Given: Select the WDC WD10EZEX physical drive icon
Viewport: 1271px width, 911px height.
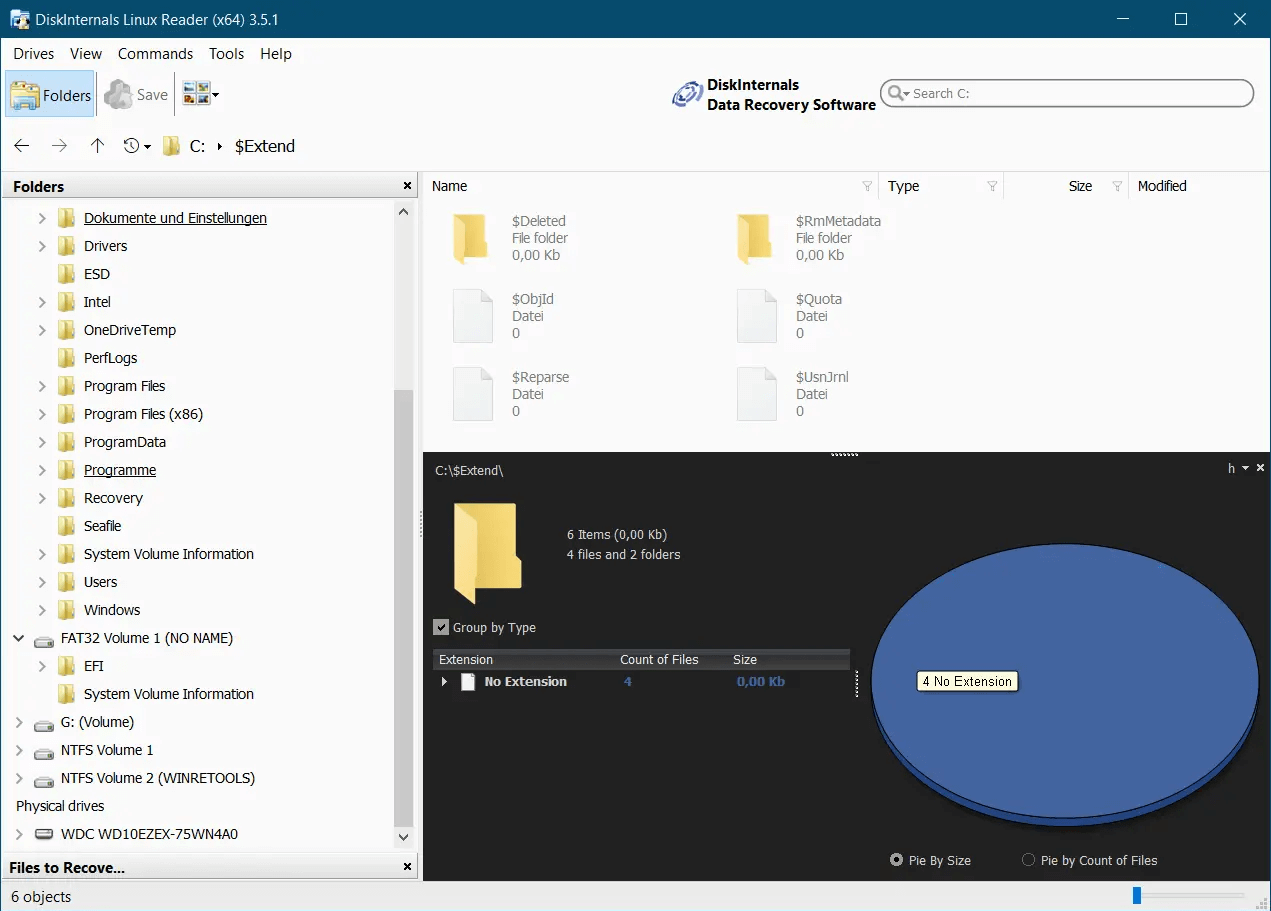Looking at the screenshot, I should click(x=45, y=834).
